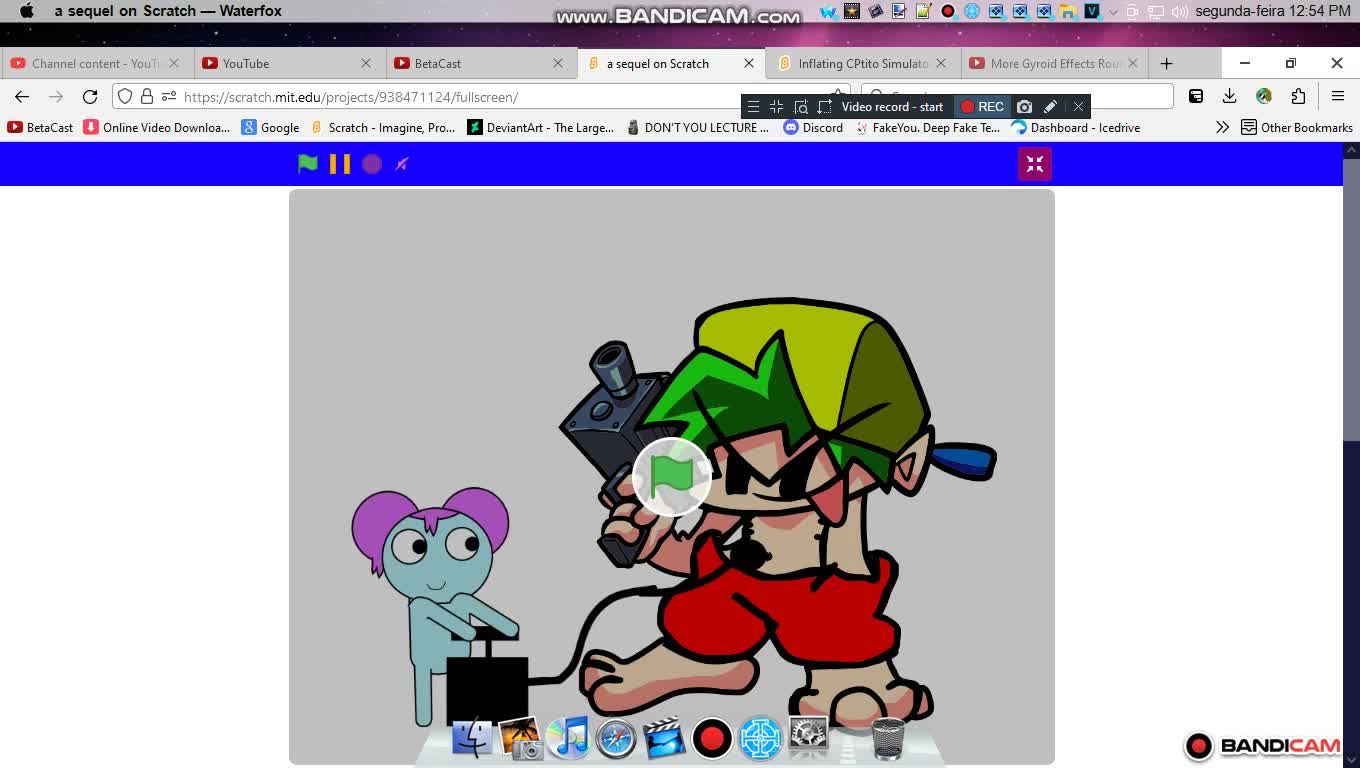Open the DON'T YOU LECTURE bookmark
This screenshot has height=768, width=1360.
pos(698,127)
